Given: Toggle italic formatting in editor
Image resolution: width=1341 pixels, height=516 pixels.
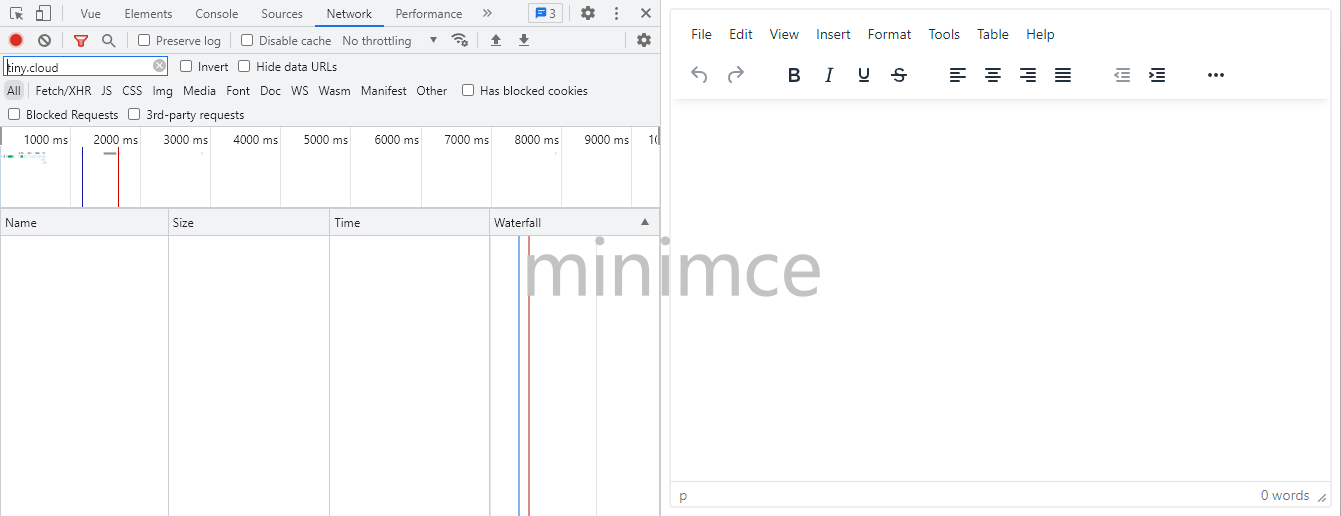Looking at the screenshot, I should tap(829, 75).
